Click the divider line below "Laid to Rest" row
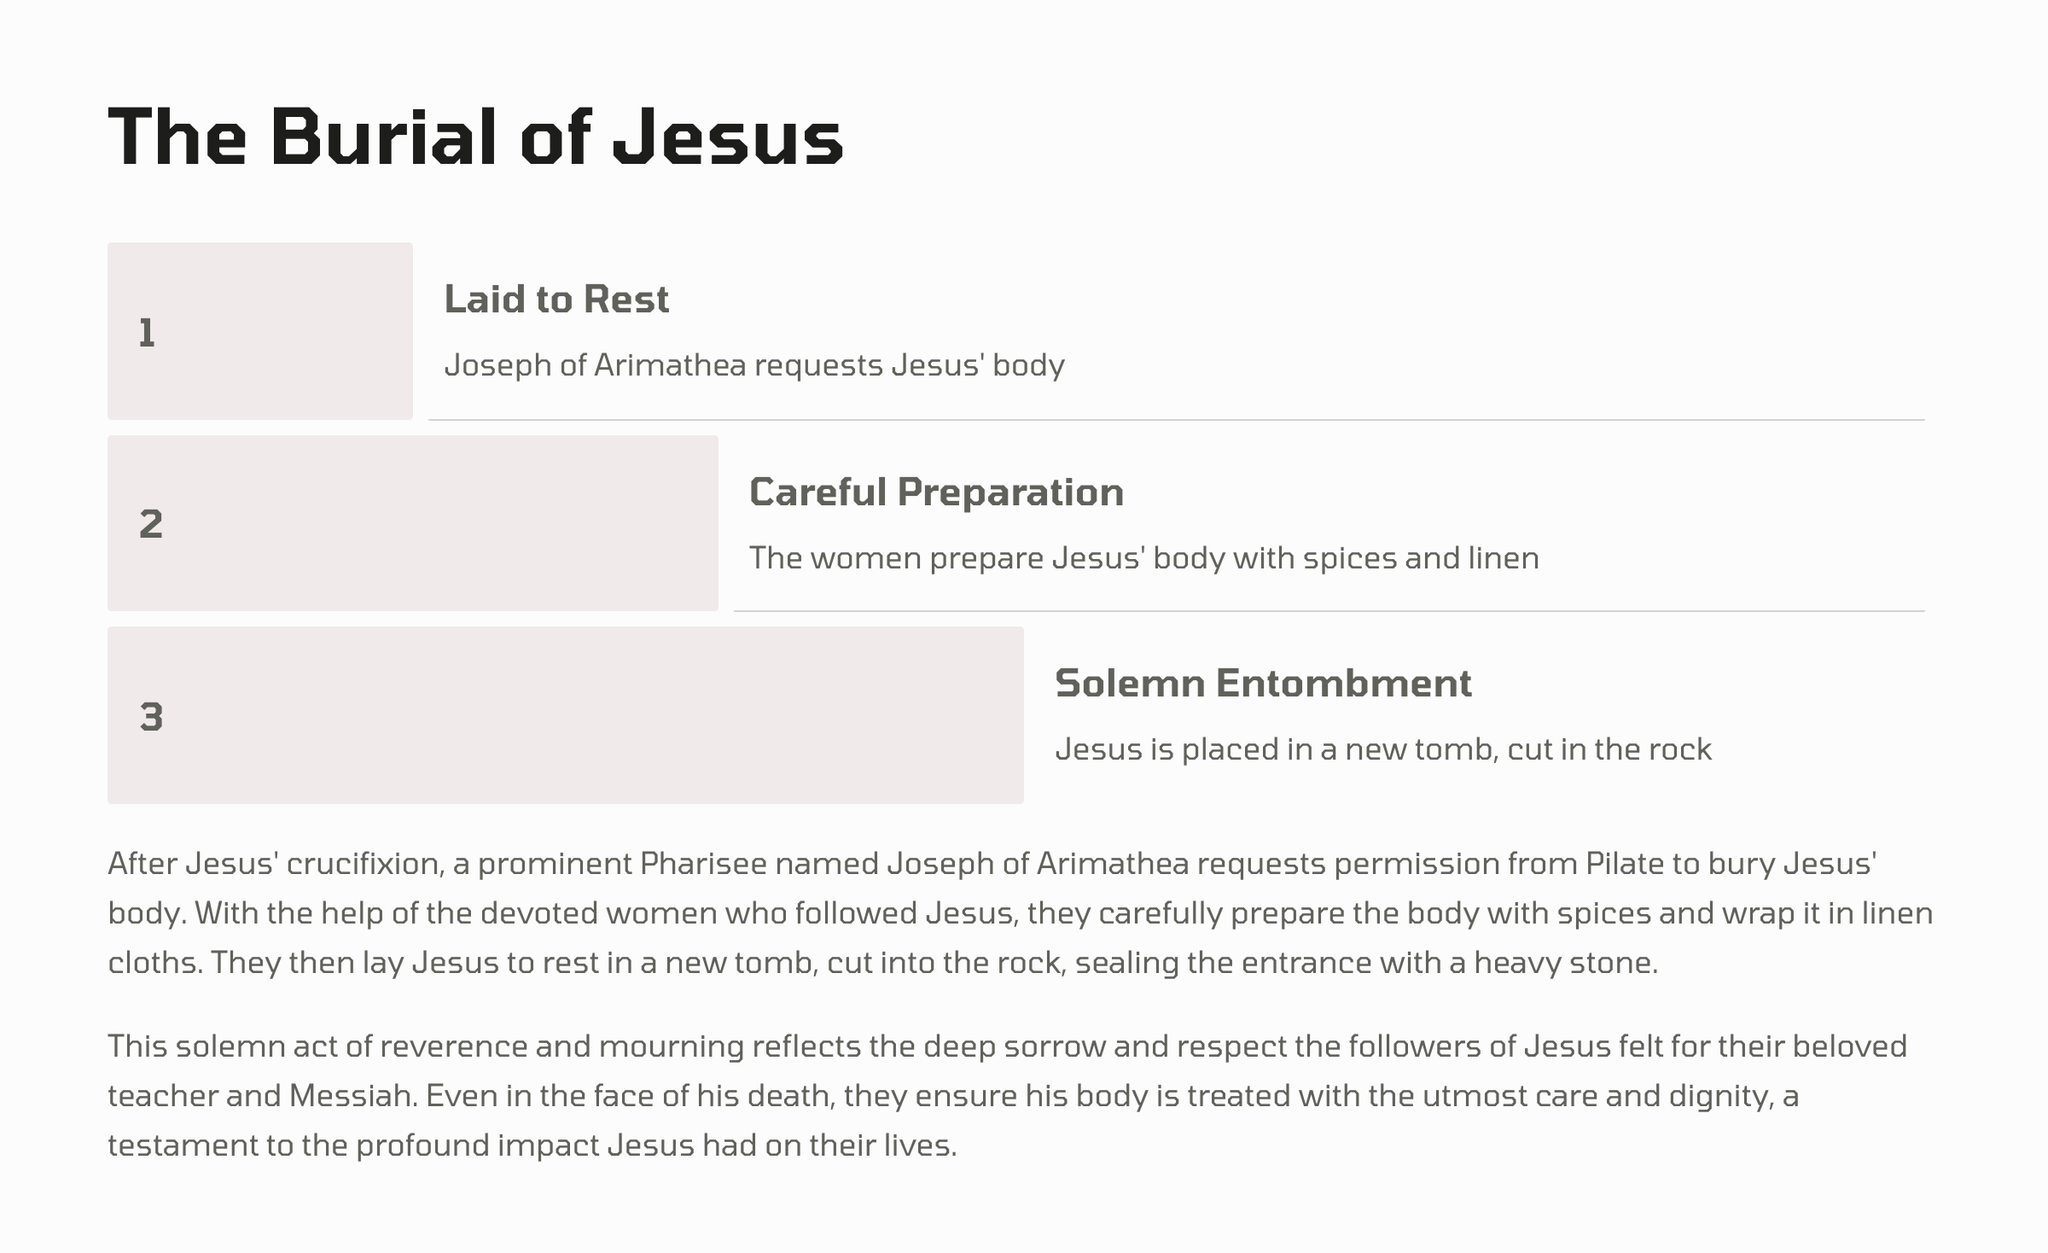The height and width of the screenshot is (1253, 2048). pos(1175,420)
